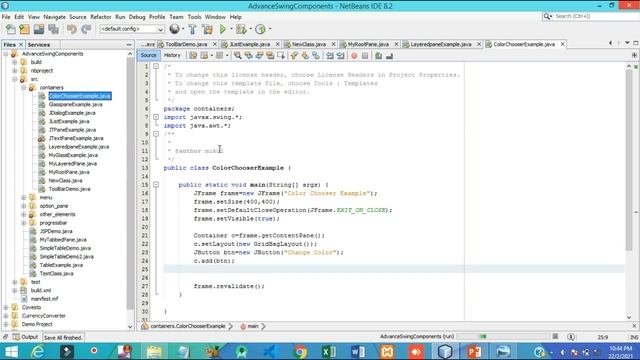
Task: Open the Refactor menu
Action: [x=100, y=17]
